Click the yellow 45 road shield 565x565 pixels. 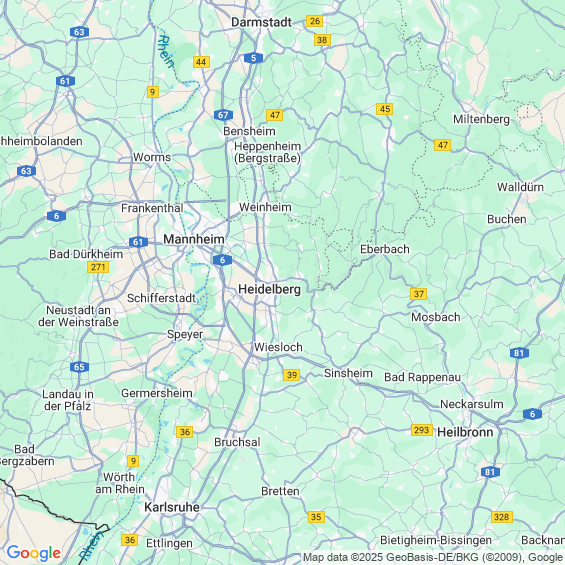(x=384, y=109)
